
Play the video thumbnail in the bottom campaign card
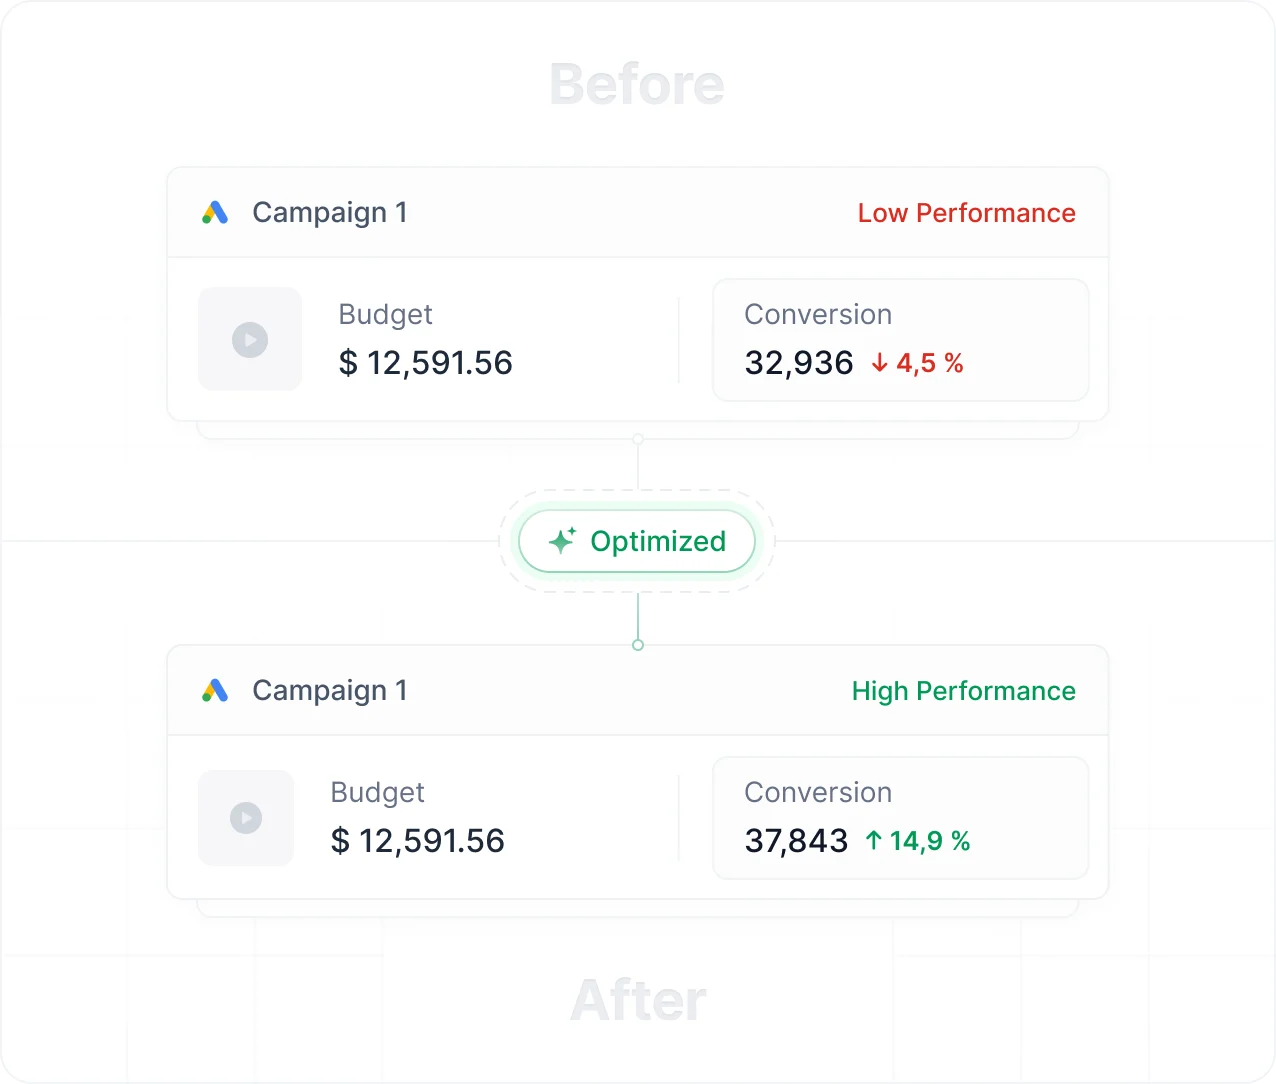tap(246, 818)
